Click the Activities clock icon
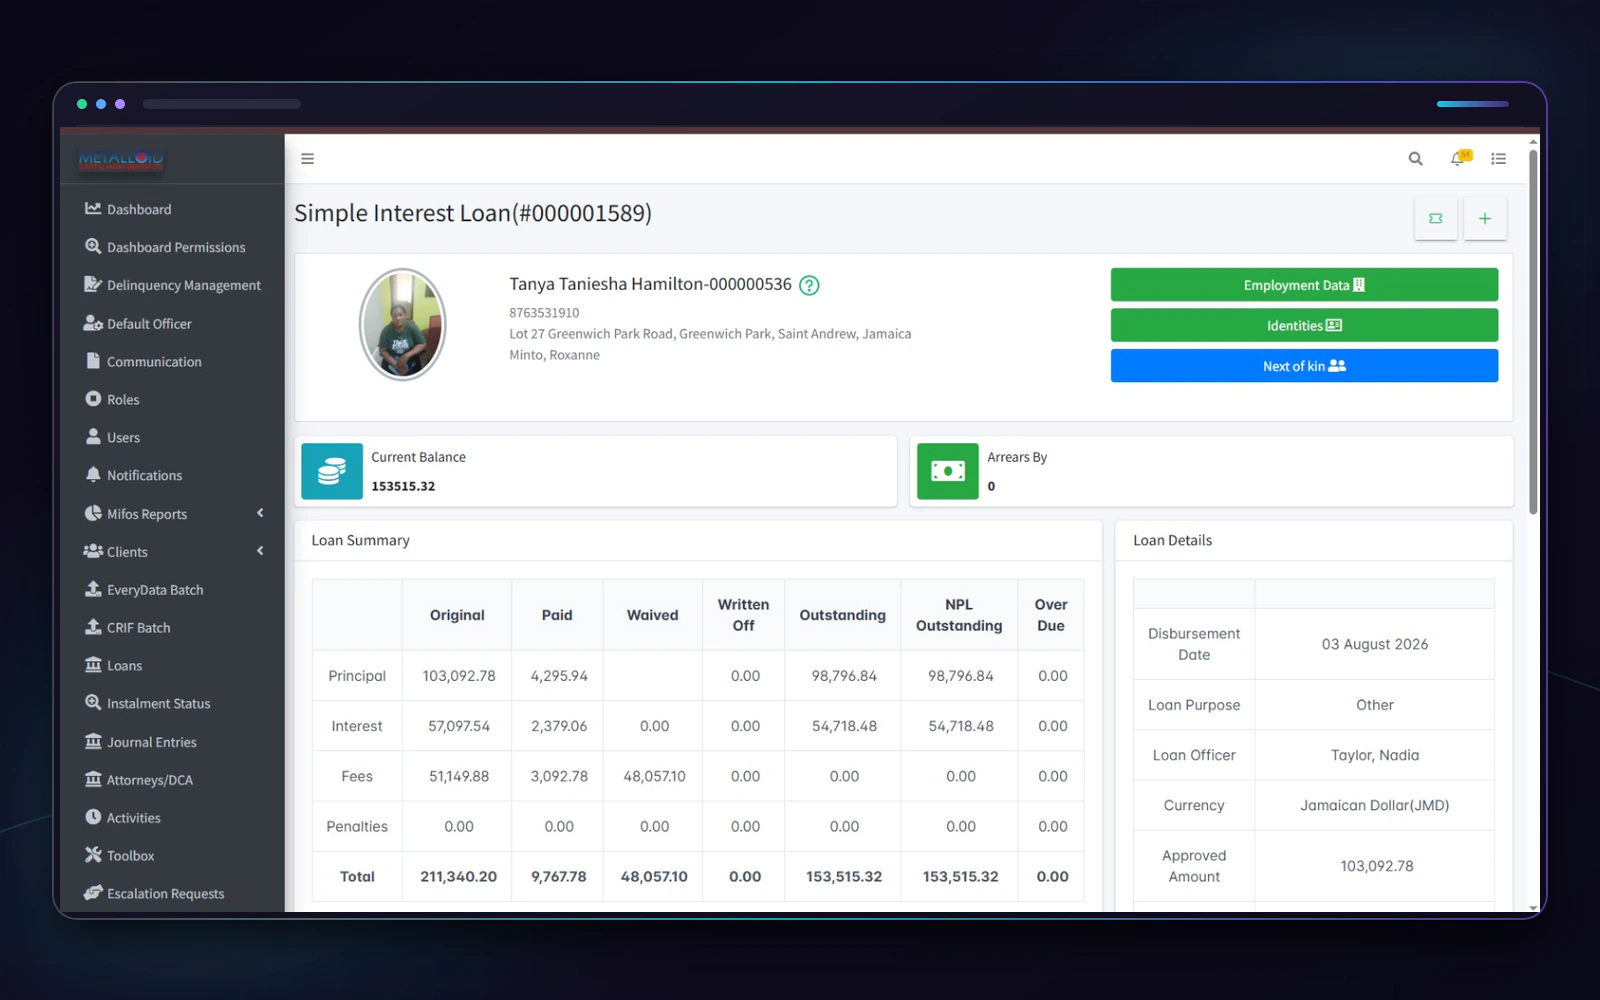The width and height of the screenshot is (1600, 1000). pyautogui.click(x=93, y=817)
